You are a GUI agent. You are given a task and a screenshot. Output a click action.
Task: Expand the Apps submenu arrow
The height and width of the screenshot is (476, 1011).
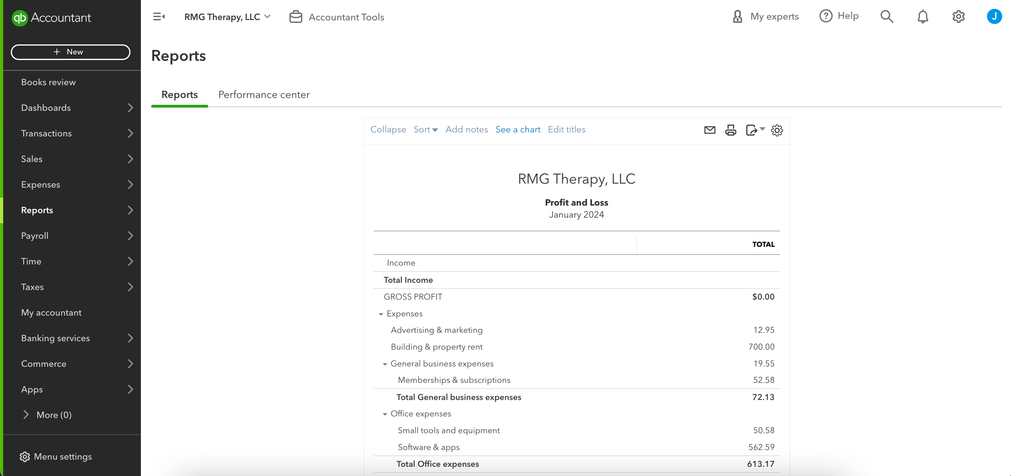coord(130,390)
